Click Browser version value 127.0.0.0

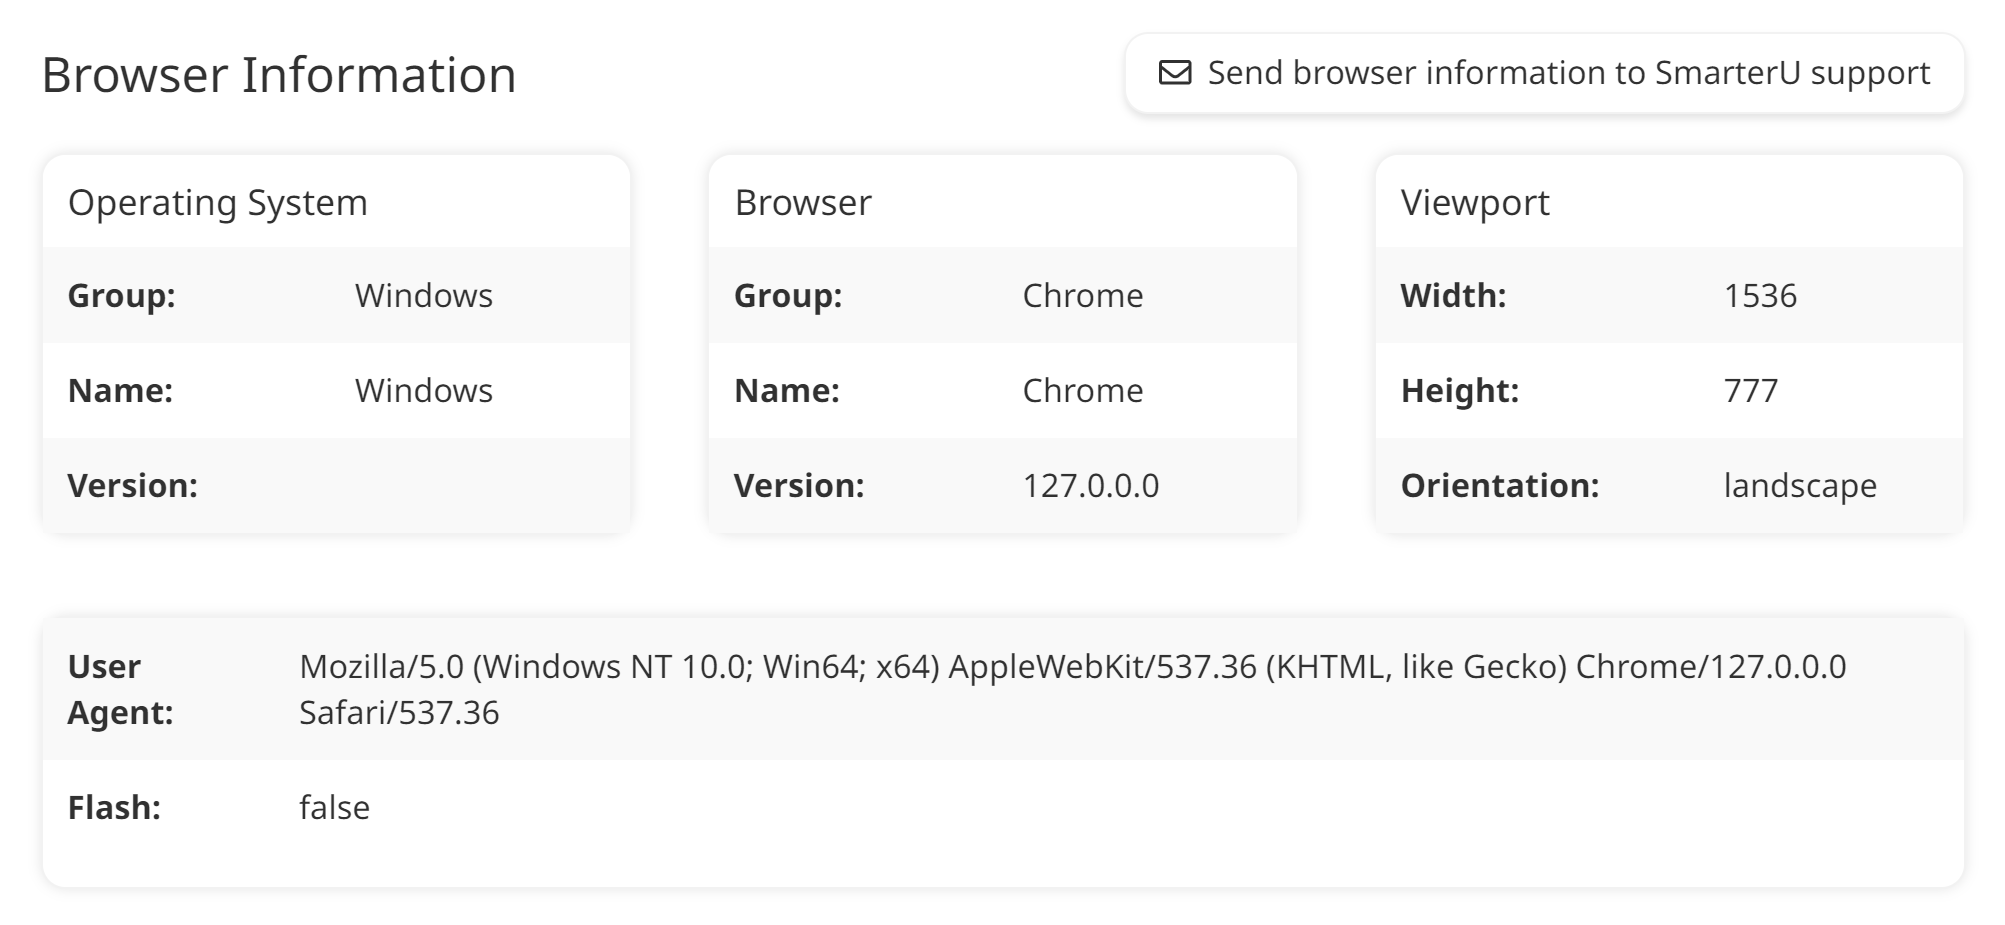[x=1091, y=486]
